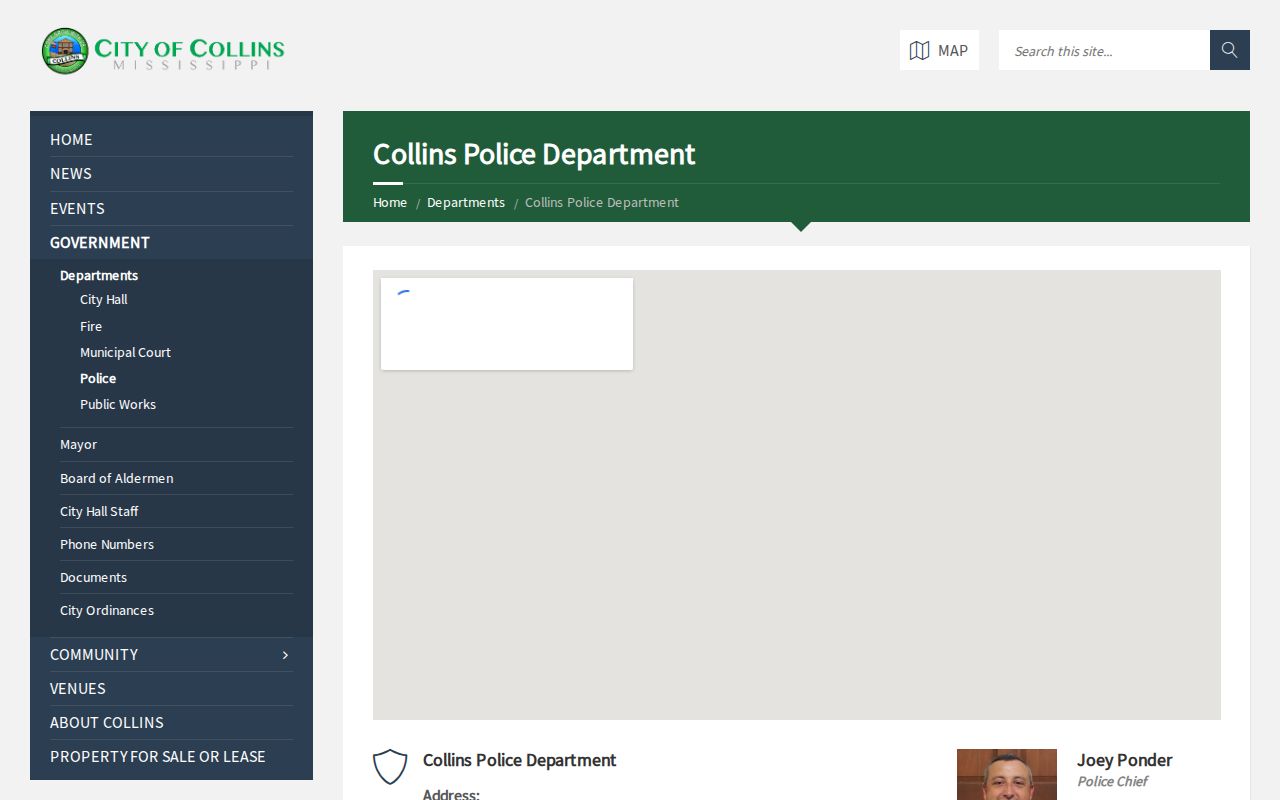The height and width of the screenshot is (800, 1280).
Task: Focus the Search this site field
Action: click(1104, 50)
